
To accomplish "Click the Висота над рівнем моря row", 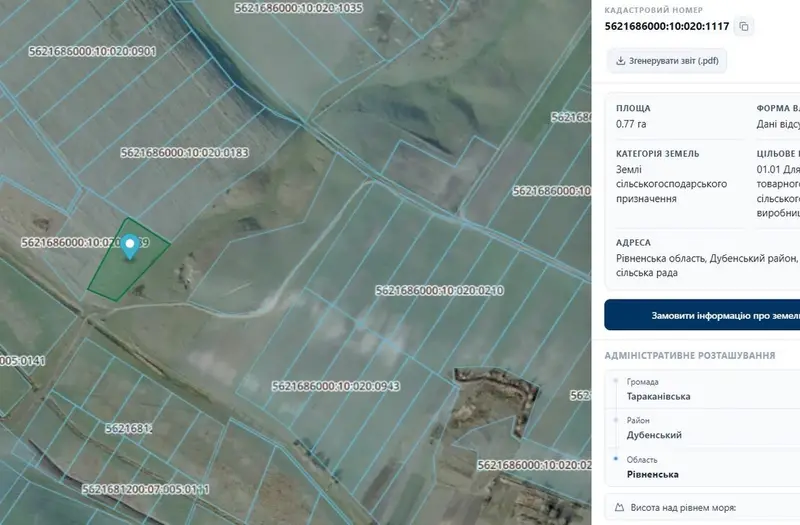I will 703,508.
